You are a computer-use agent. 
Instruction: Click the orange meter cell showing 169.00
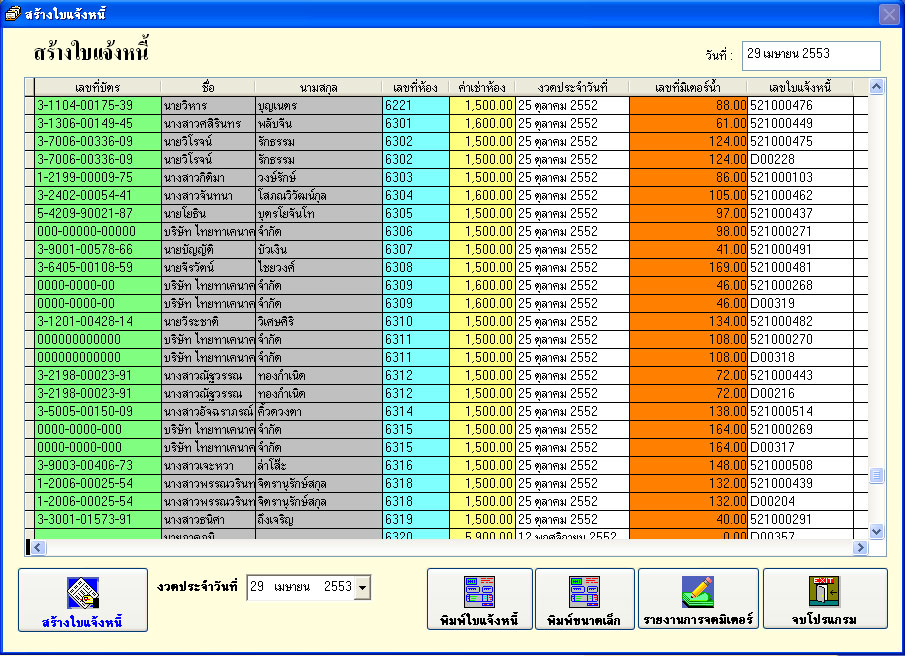click(688, 268)
